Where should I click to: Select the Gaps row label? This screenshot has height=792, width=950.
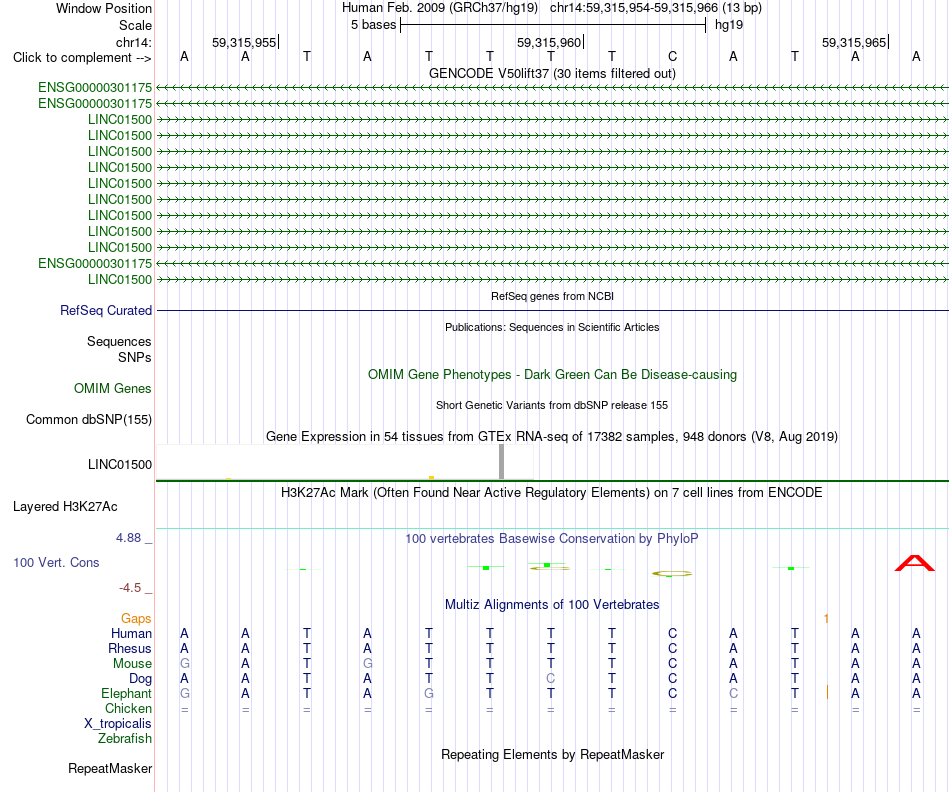(x=136, y=618)
